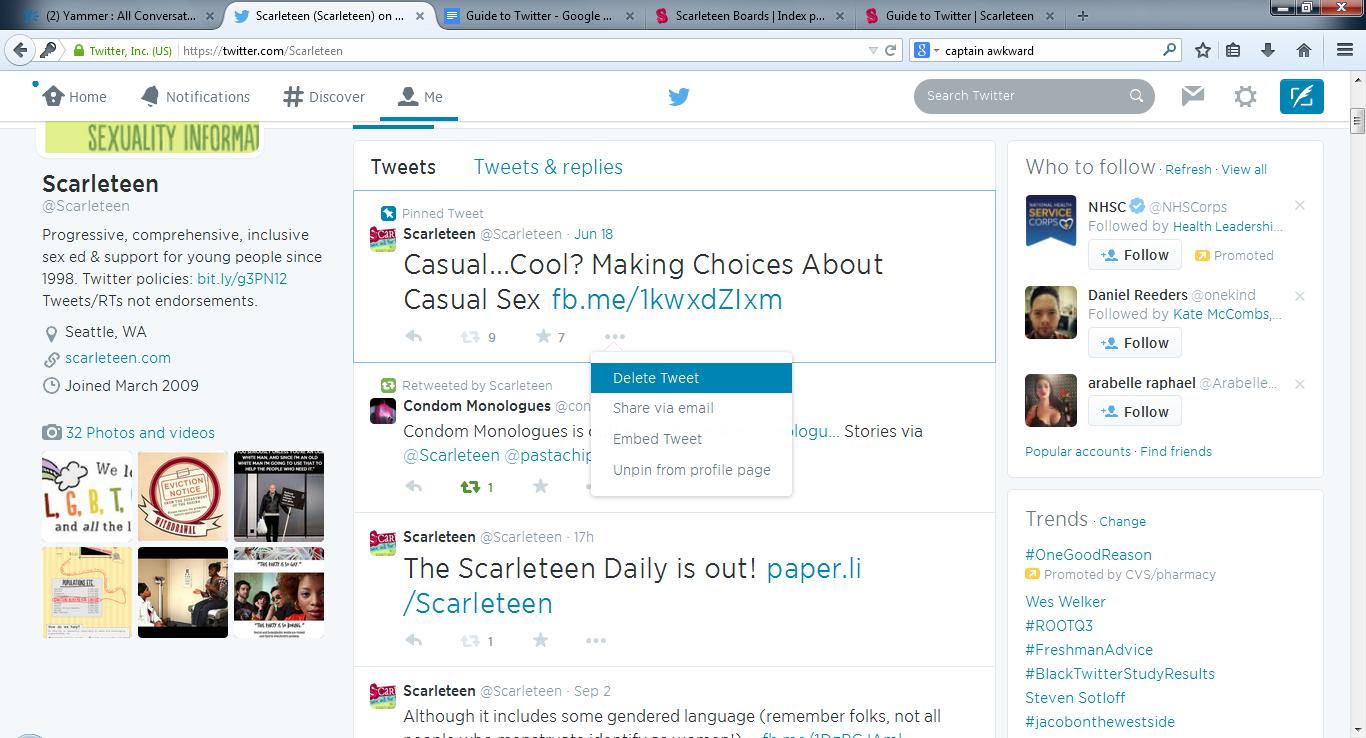
Task: Follow NHSC account
Action: pyautogui.click(x=1135, y=255)
